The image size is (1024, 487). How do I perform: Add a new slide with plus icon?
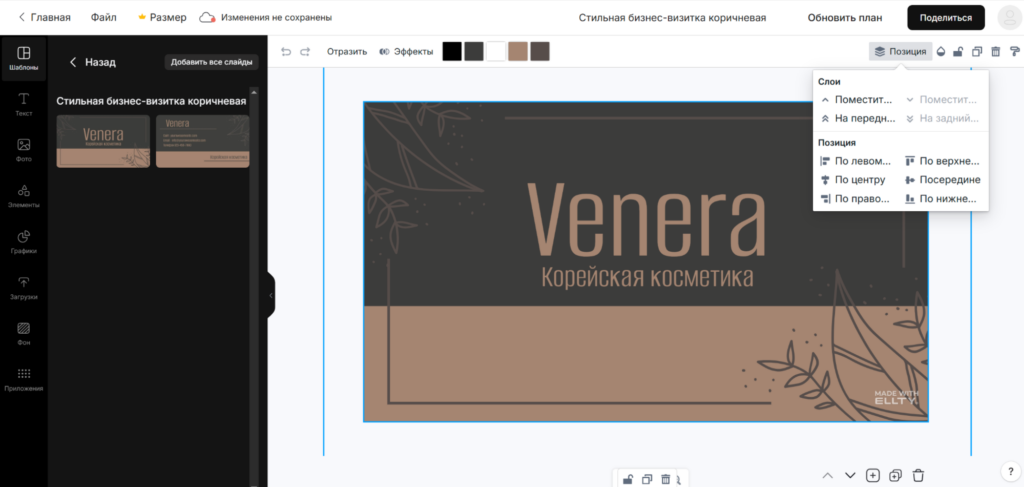click(x=873, y=475)
